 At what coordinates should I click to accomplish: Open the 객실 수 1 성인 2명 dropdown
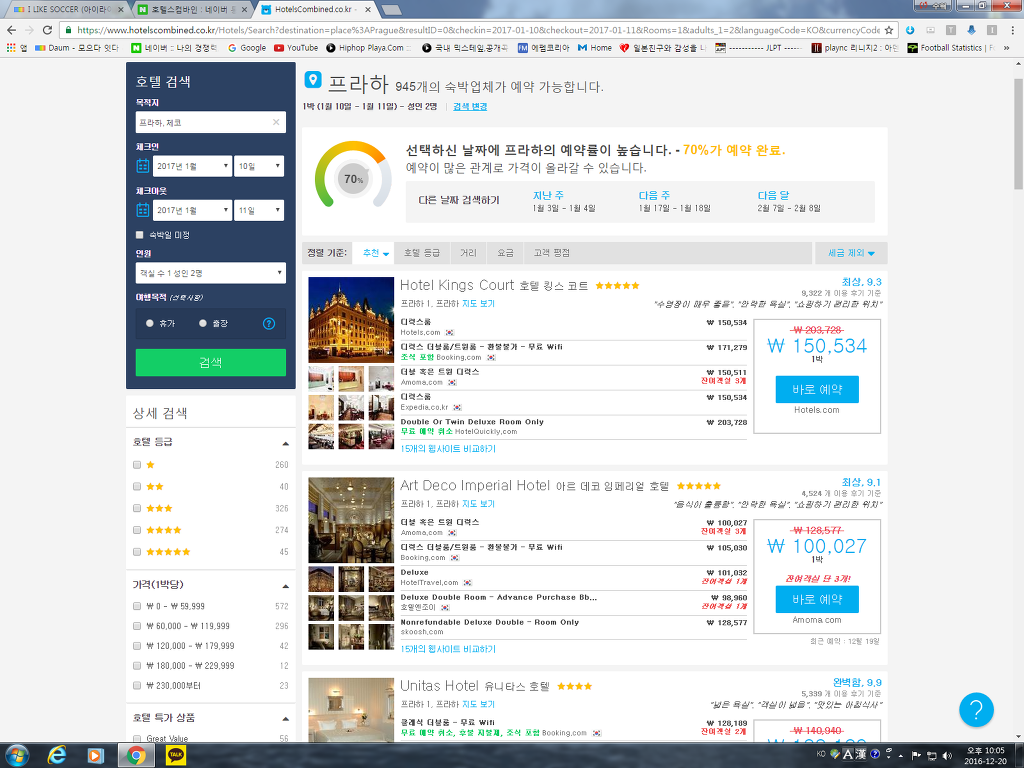click(x=211, y=273)
